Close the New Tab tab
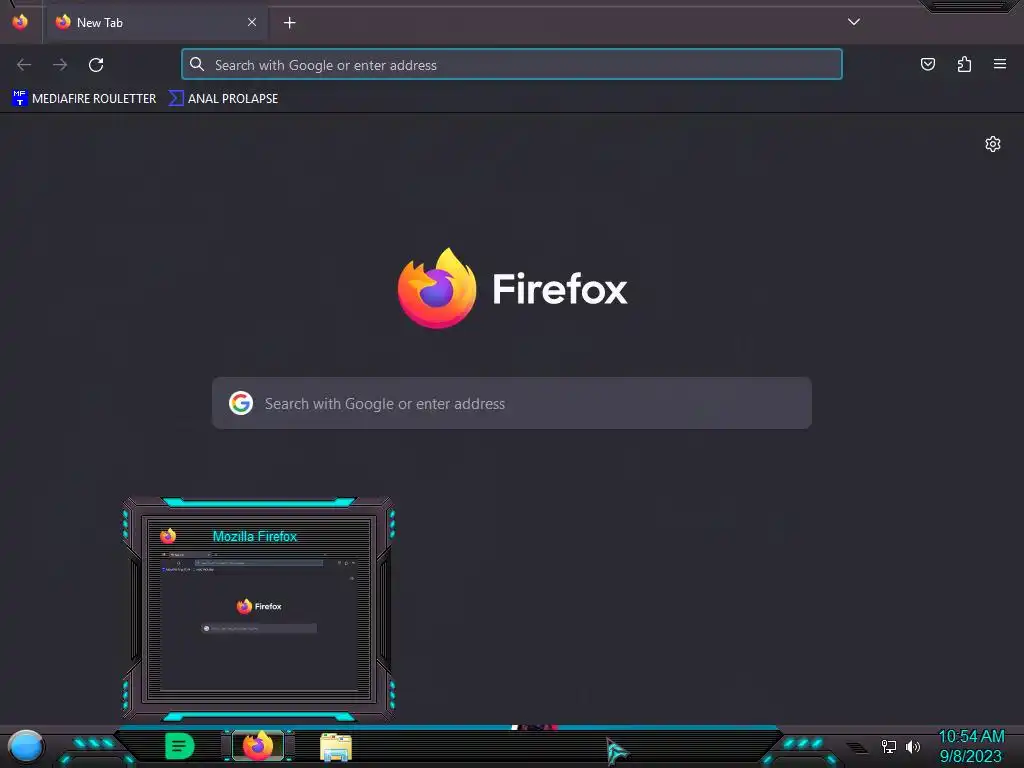This screenshot has width=1024, height=768. point(252,22)
